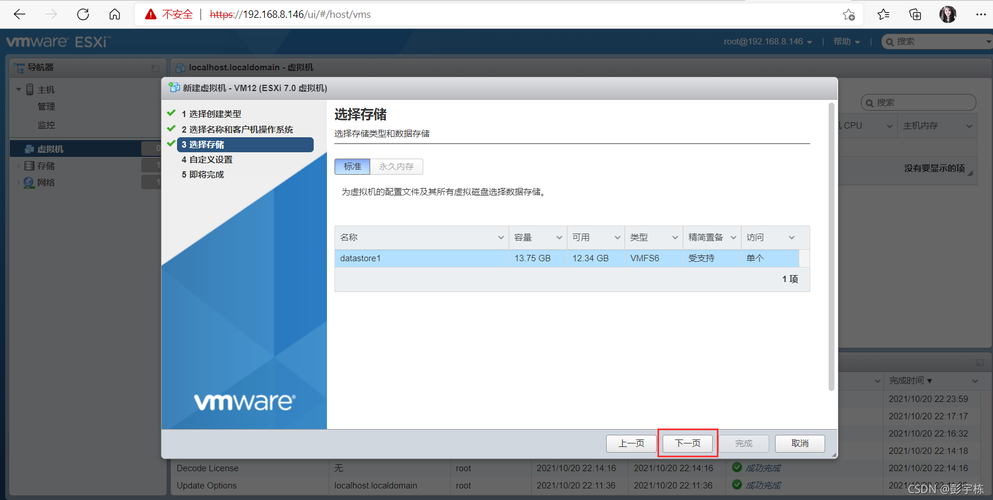Open the 名称 column dropdown arrow
993x500 pixels.
[x=501, y=238]
